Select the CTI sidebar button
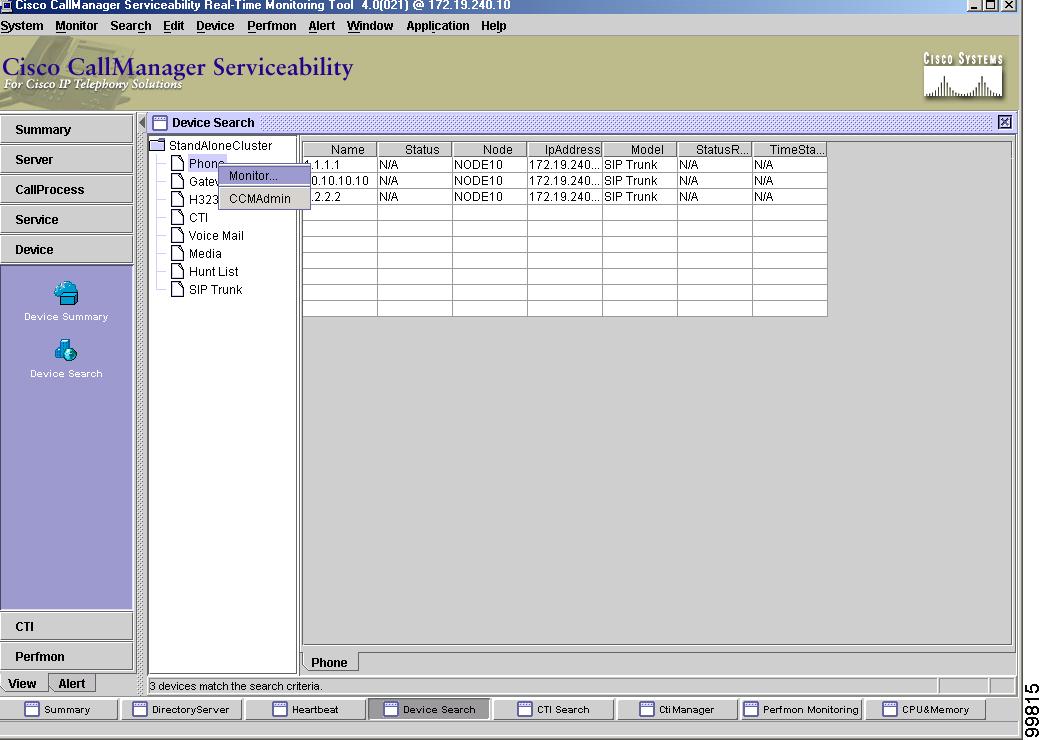 [x=67, y=627]
